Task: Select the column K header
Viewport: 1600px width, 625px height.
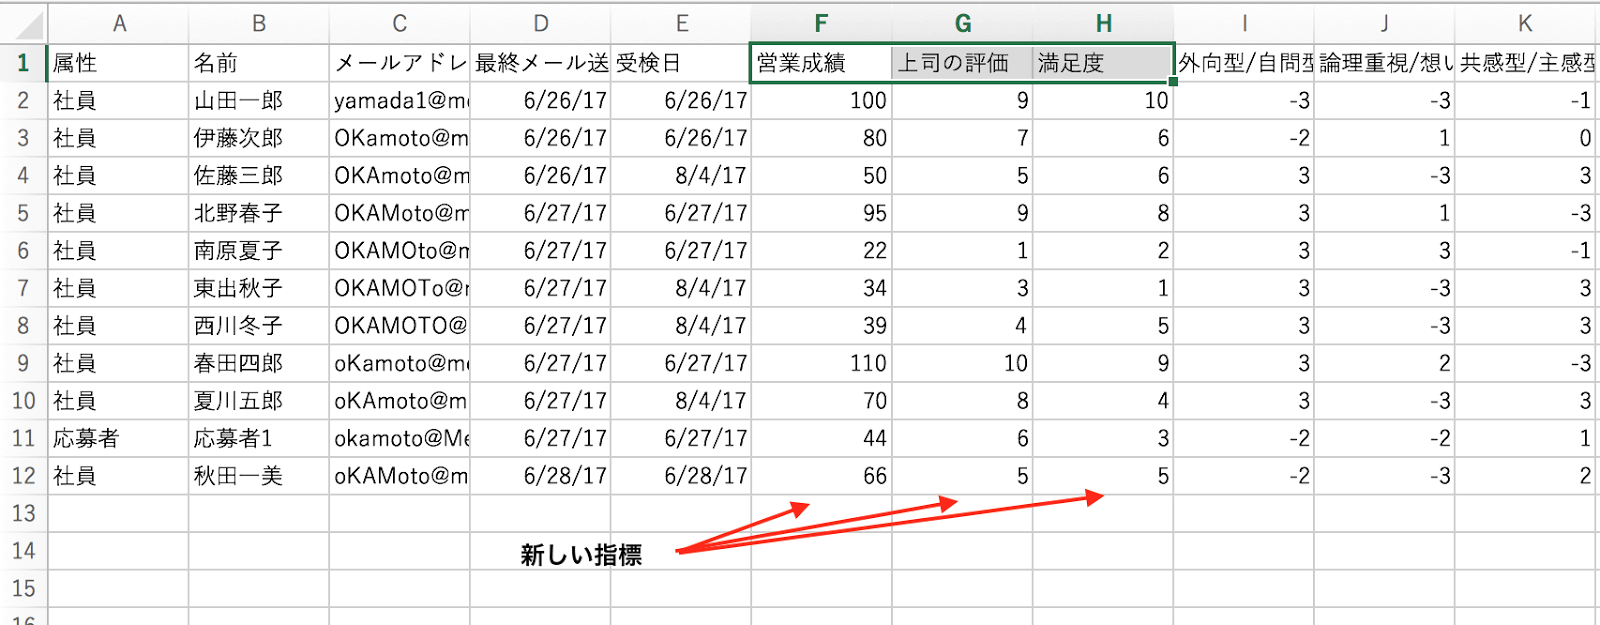Action: point(1525,24)
